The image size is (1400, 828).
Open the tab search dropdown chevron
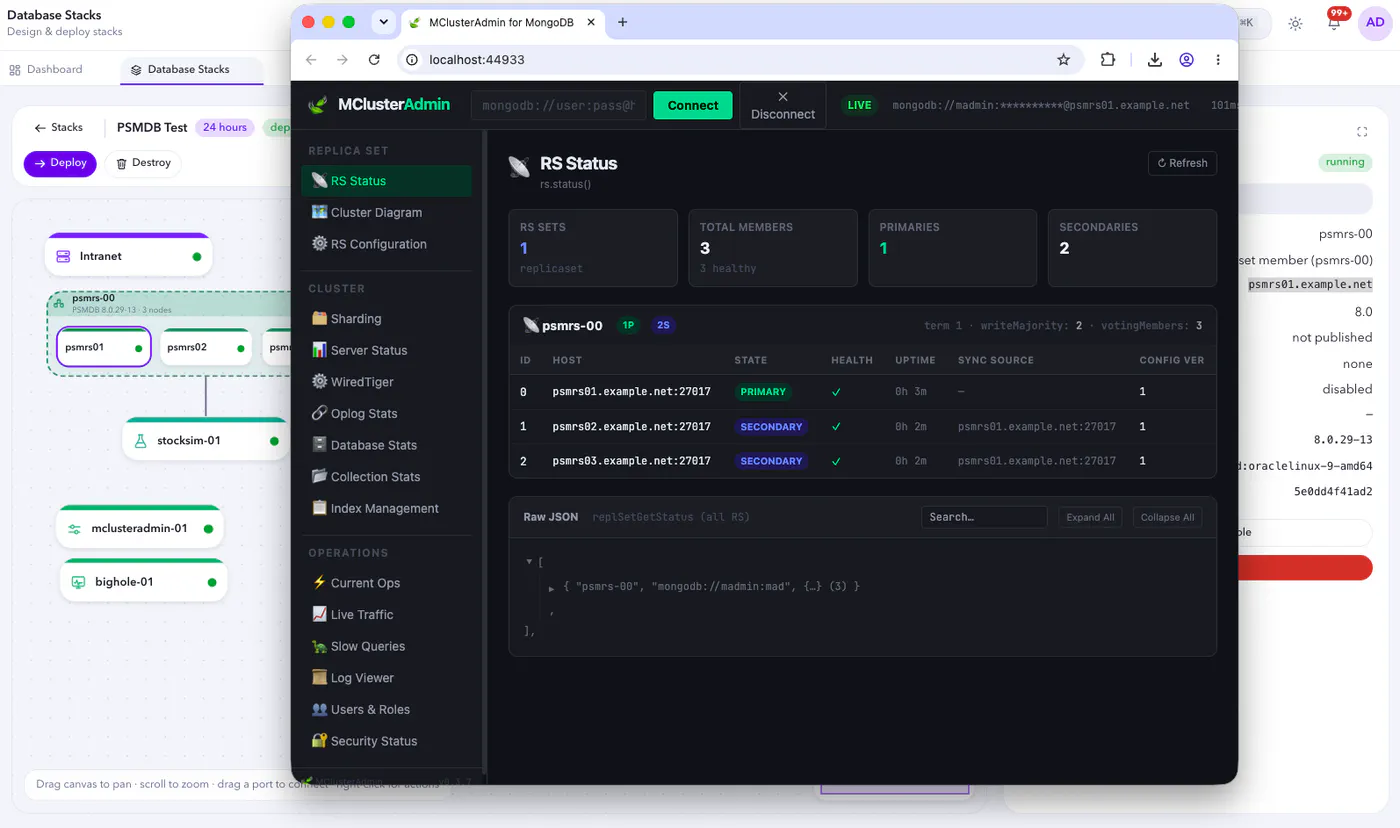pos(383,22)
